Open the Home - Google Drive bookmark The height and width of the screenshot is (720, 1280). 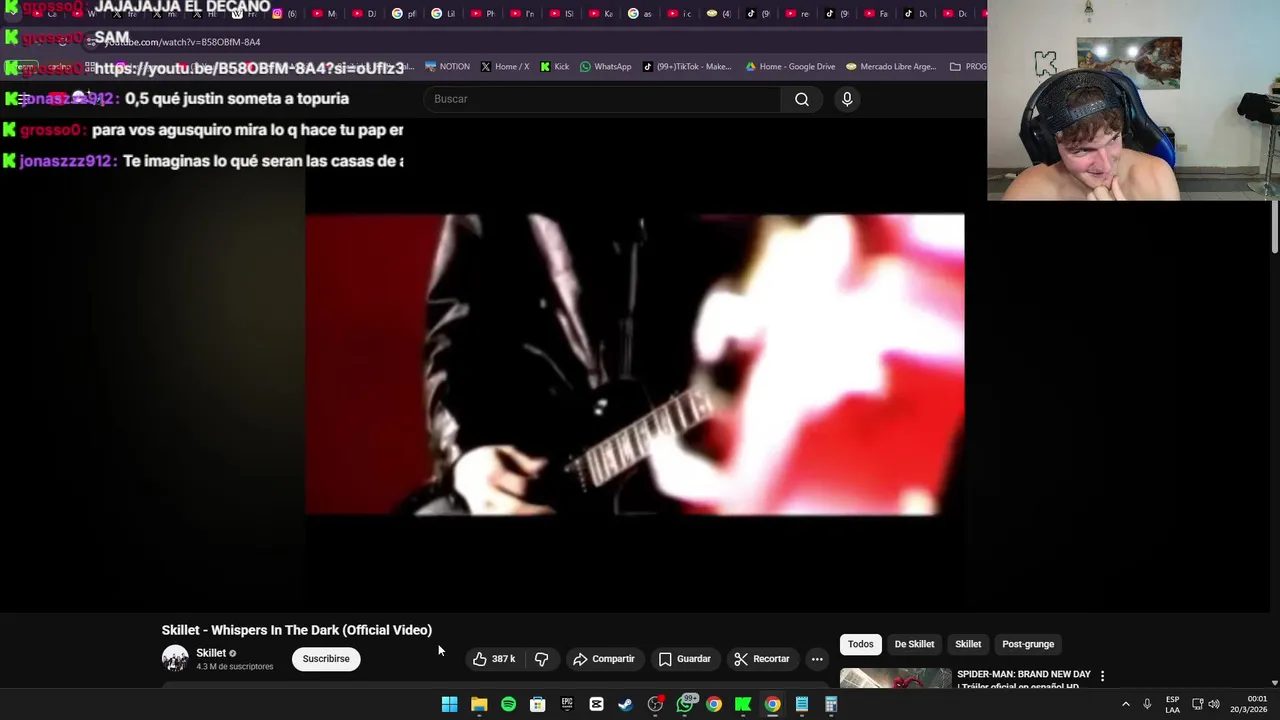[x=790, y=67]
